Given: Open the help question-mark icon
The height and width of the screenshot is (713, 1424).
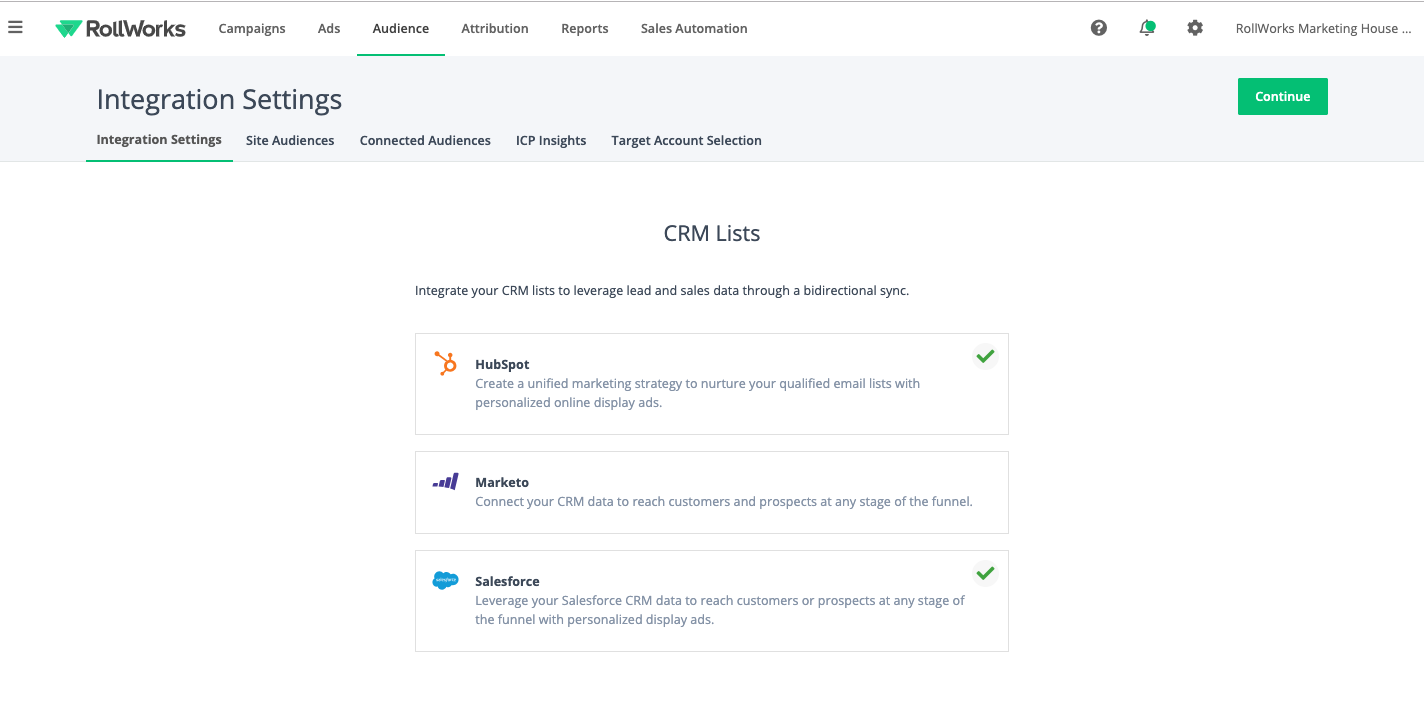Looking at the screenshot, I should 1099,27.
